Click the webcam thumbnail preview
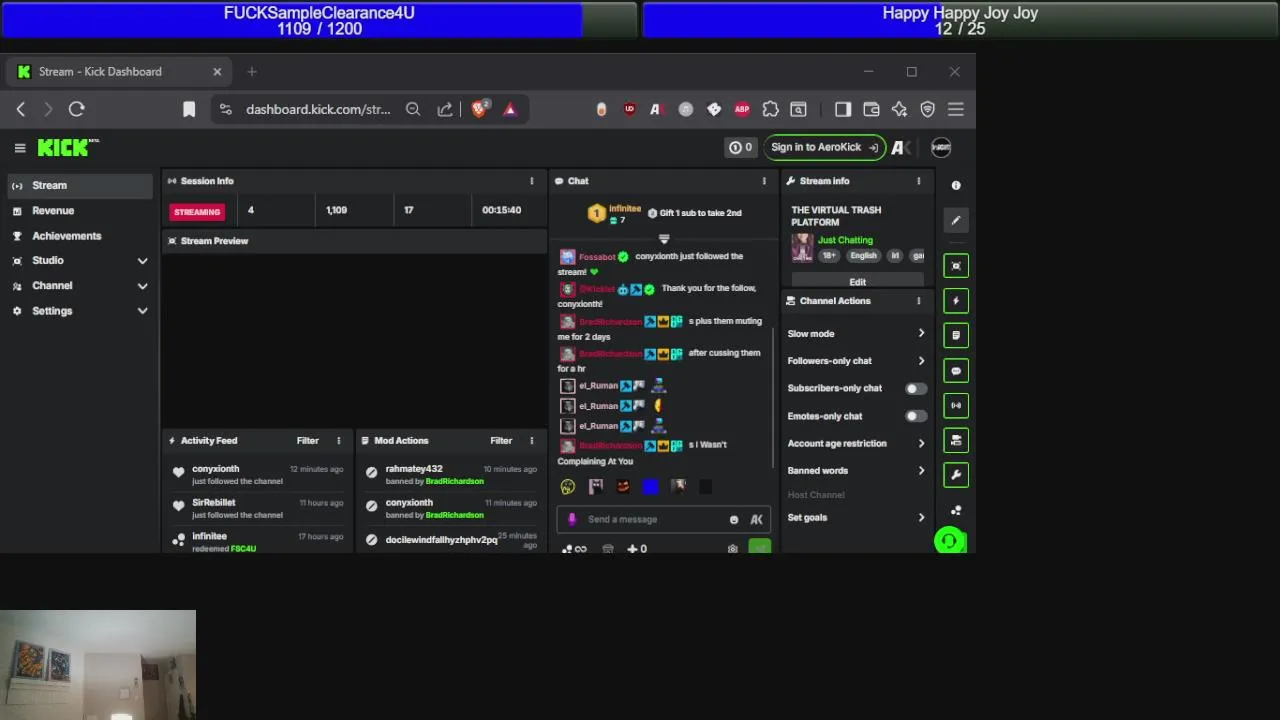The width and height of the screenshot is (1280, 720). (x=98, y=665)
